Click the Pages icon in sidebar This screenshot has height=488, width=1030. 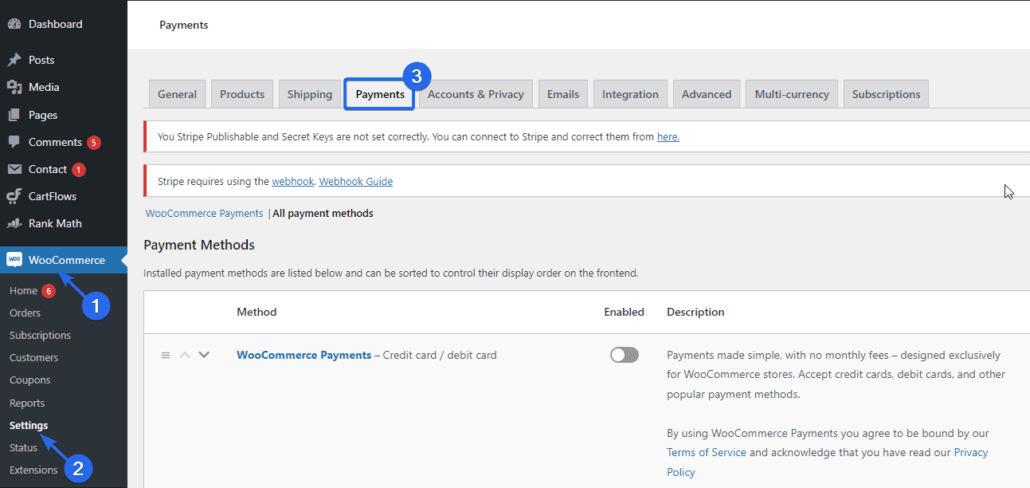pos(14,115)
